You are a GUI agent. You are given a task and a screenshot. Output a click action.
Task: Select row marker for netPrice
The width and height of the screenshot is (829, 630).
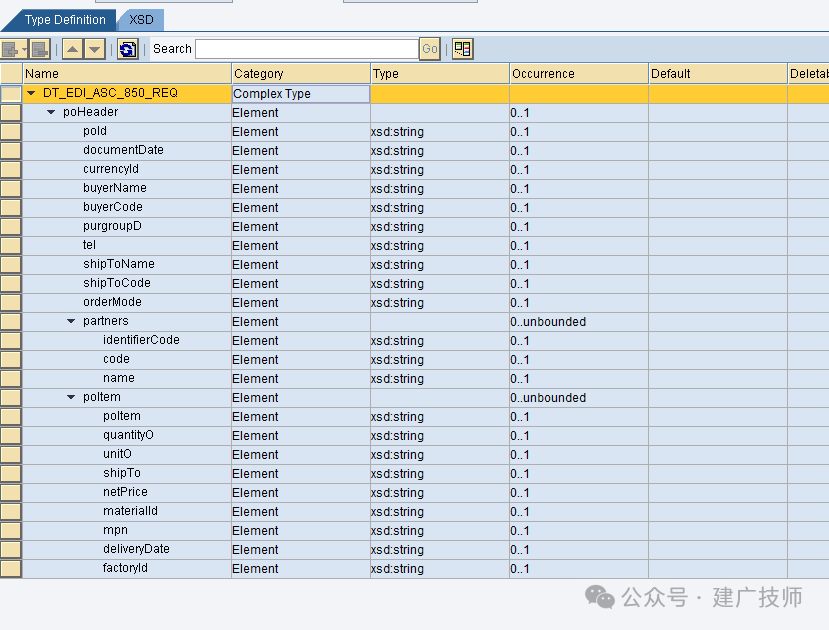click(11, 493)
